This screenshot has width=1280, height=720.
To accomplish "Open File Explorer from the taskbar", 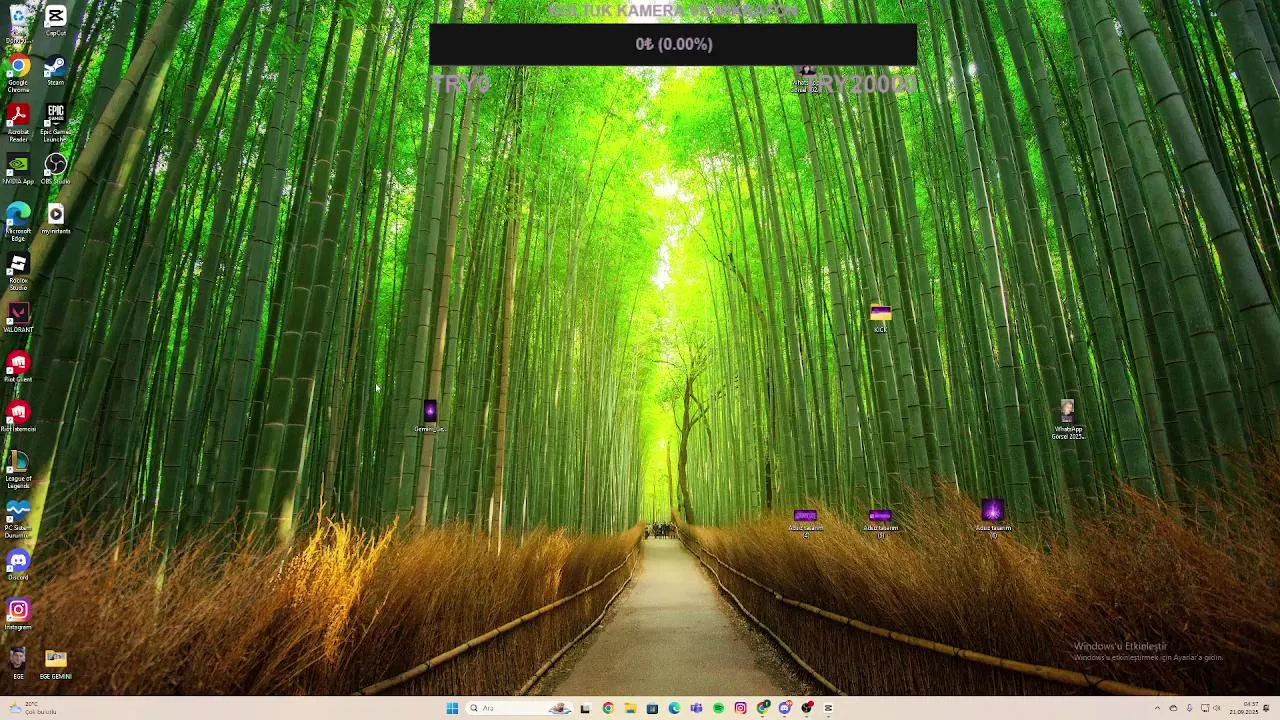I will (630, 708).
